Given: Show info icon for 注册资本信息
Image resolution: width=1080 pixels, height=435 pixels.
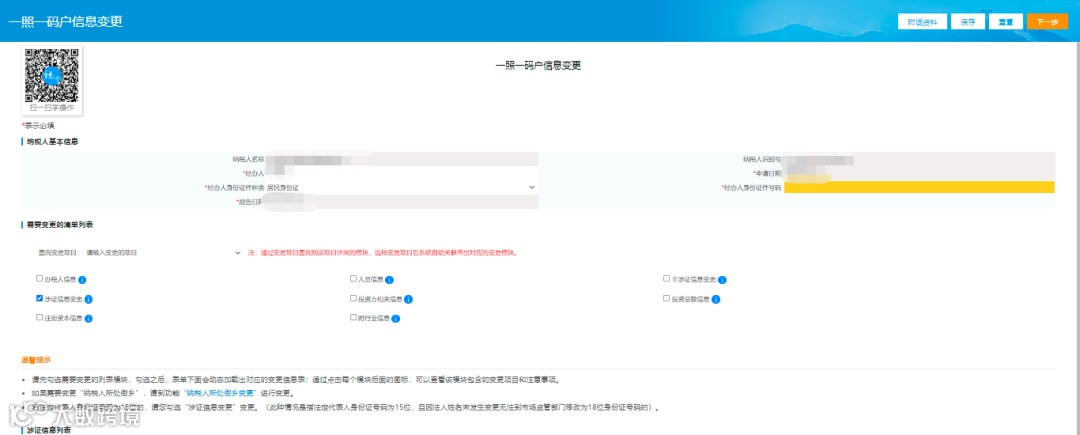Looking at the screenshot, I should pyautogui.click(x=88, y=319).
